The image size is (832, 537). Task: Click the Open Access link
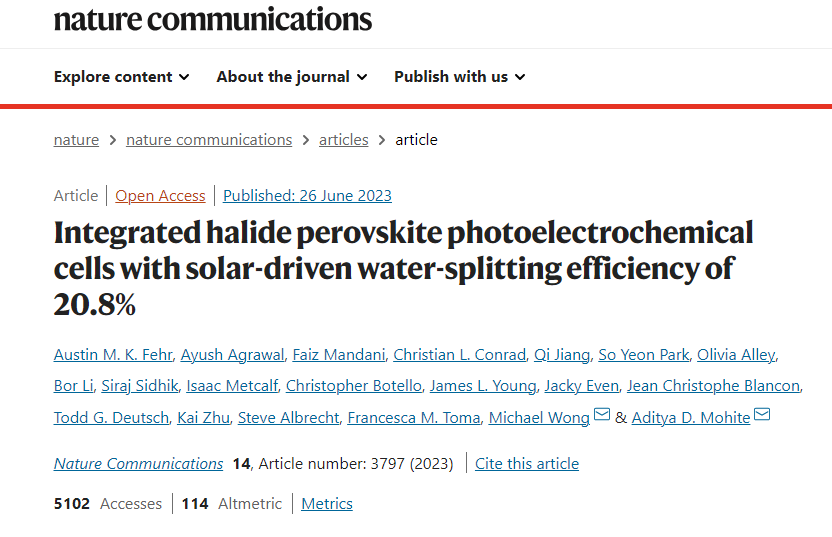tap(160, 196)
